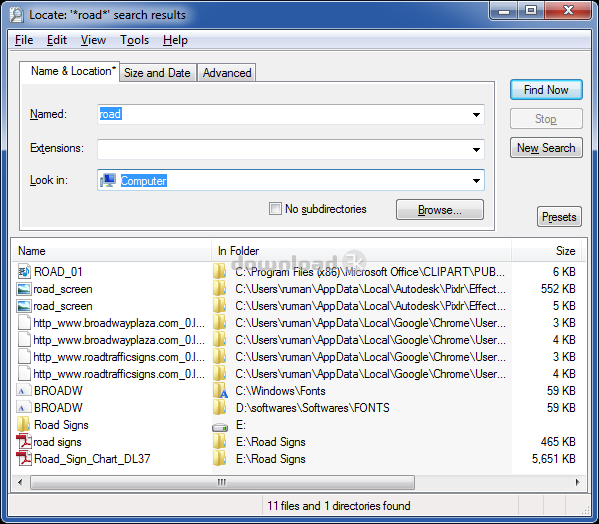
Task: Click the horizontal scrollbar right arrow
Action: (578, 482)
